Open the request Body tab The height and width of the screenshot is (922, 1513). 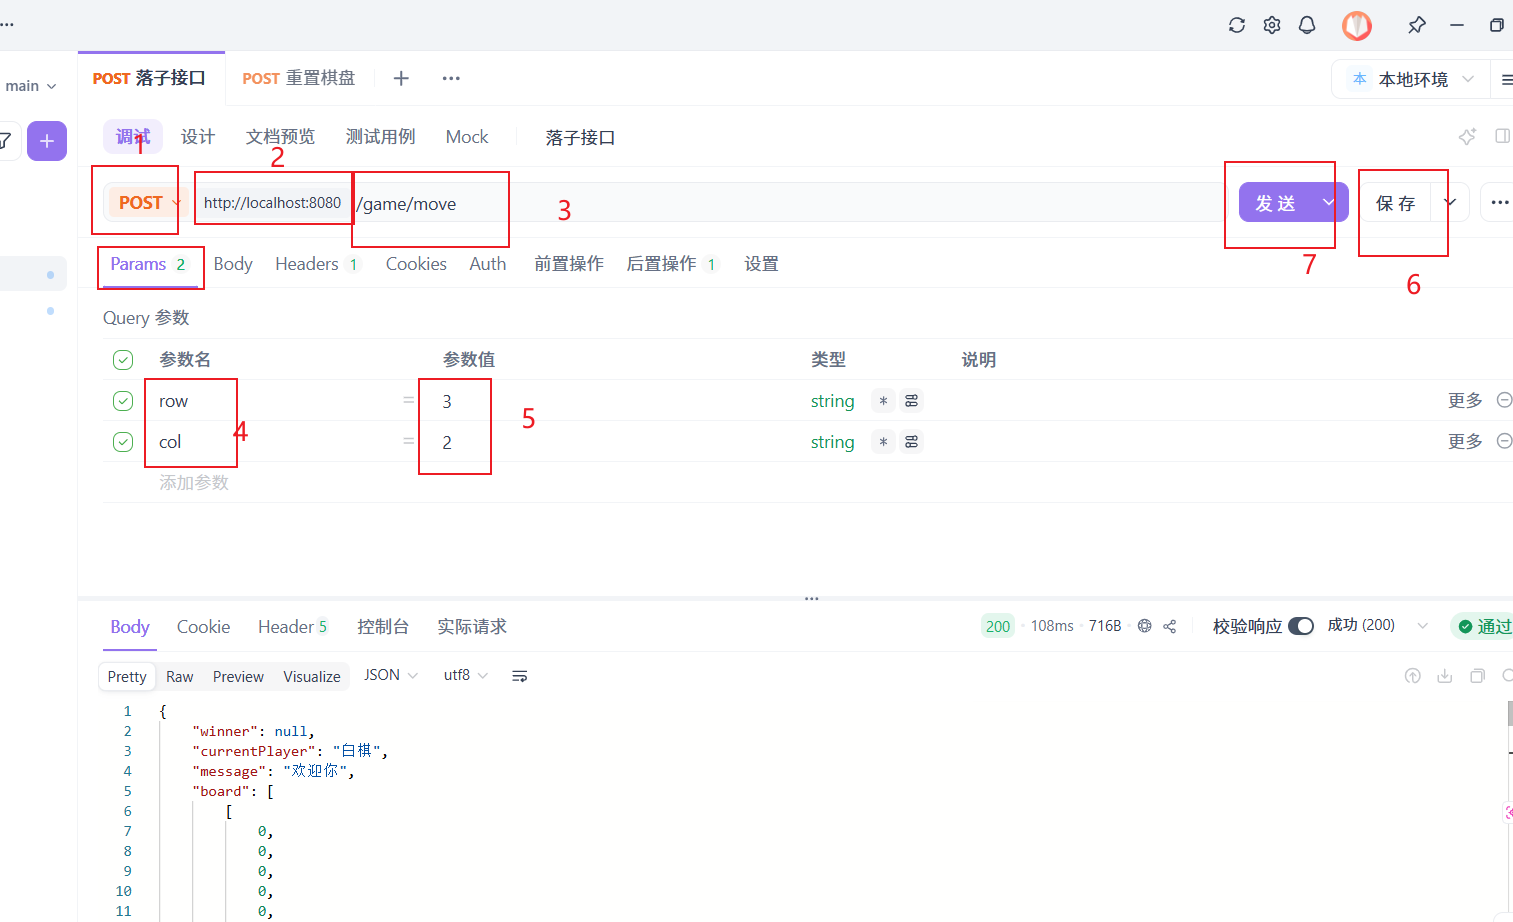(x=233, y=264)
